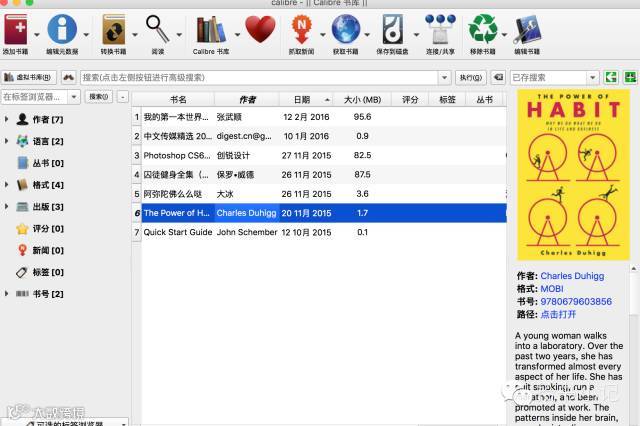Click the Convert books icon

pyautogui.click(x=113, y=29)
